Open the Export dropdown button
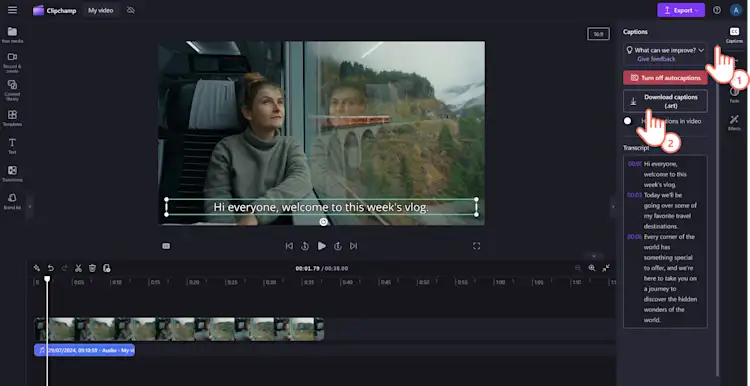Image resolution: width=750 pixels, height=386 pixels. [x=681, y=10]
